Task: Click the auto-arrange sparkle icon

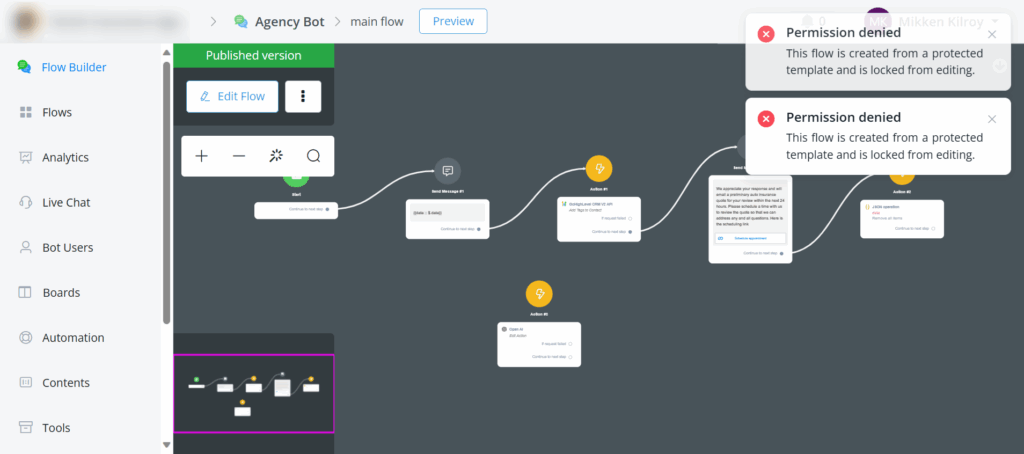Action: tap(276, 156)
